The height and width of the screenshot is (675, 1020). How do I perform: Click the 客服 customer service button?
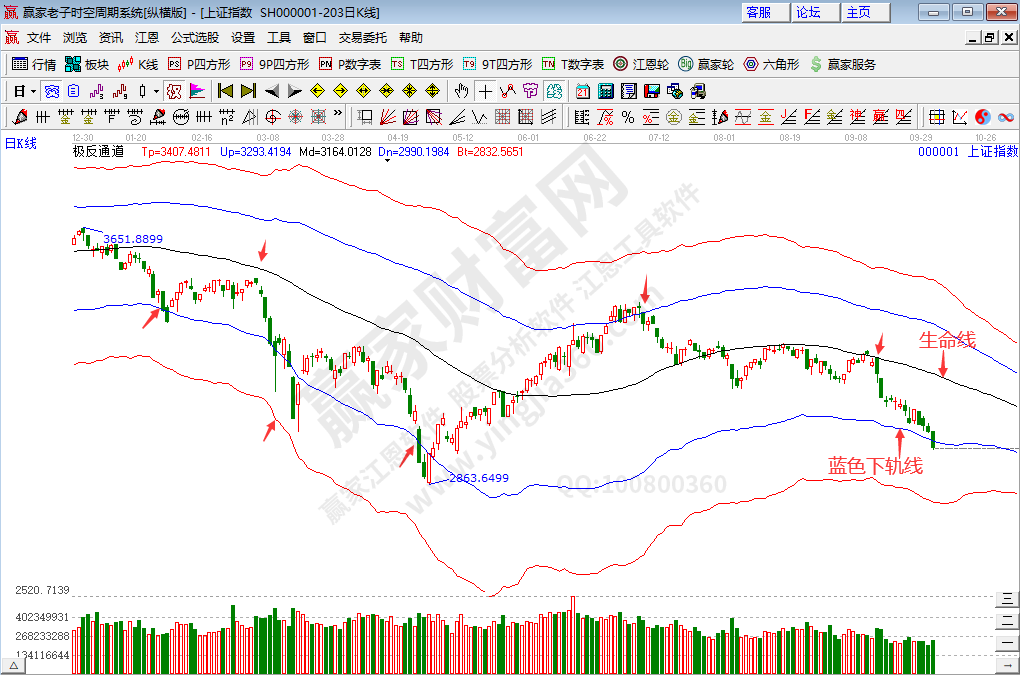point(760,12)
